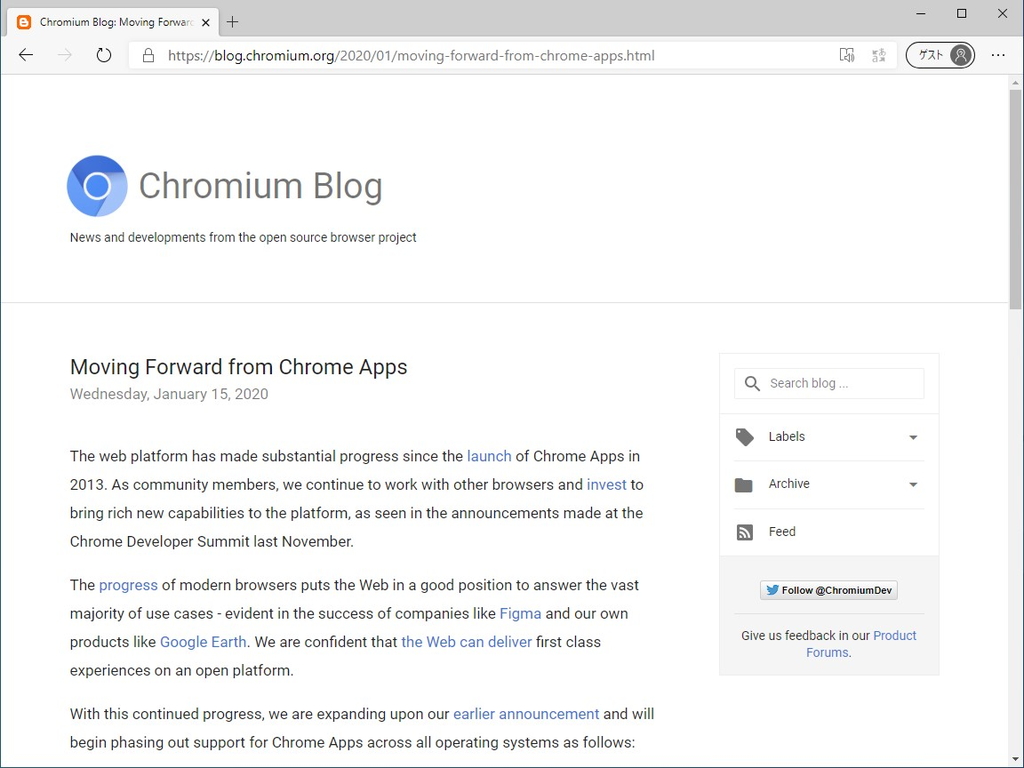Navigate back using the back arrow

coord(26,55)
